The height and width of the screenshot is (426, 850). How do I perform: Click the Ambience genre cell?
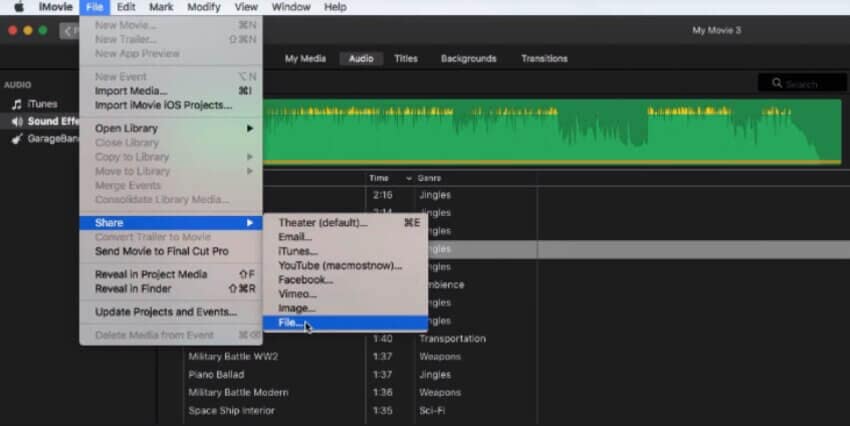446,285
